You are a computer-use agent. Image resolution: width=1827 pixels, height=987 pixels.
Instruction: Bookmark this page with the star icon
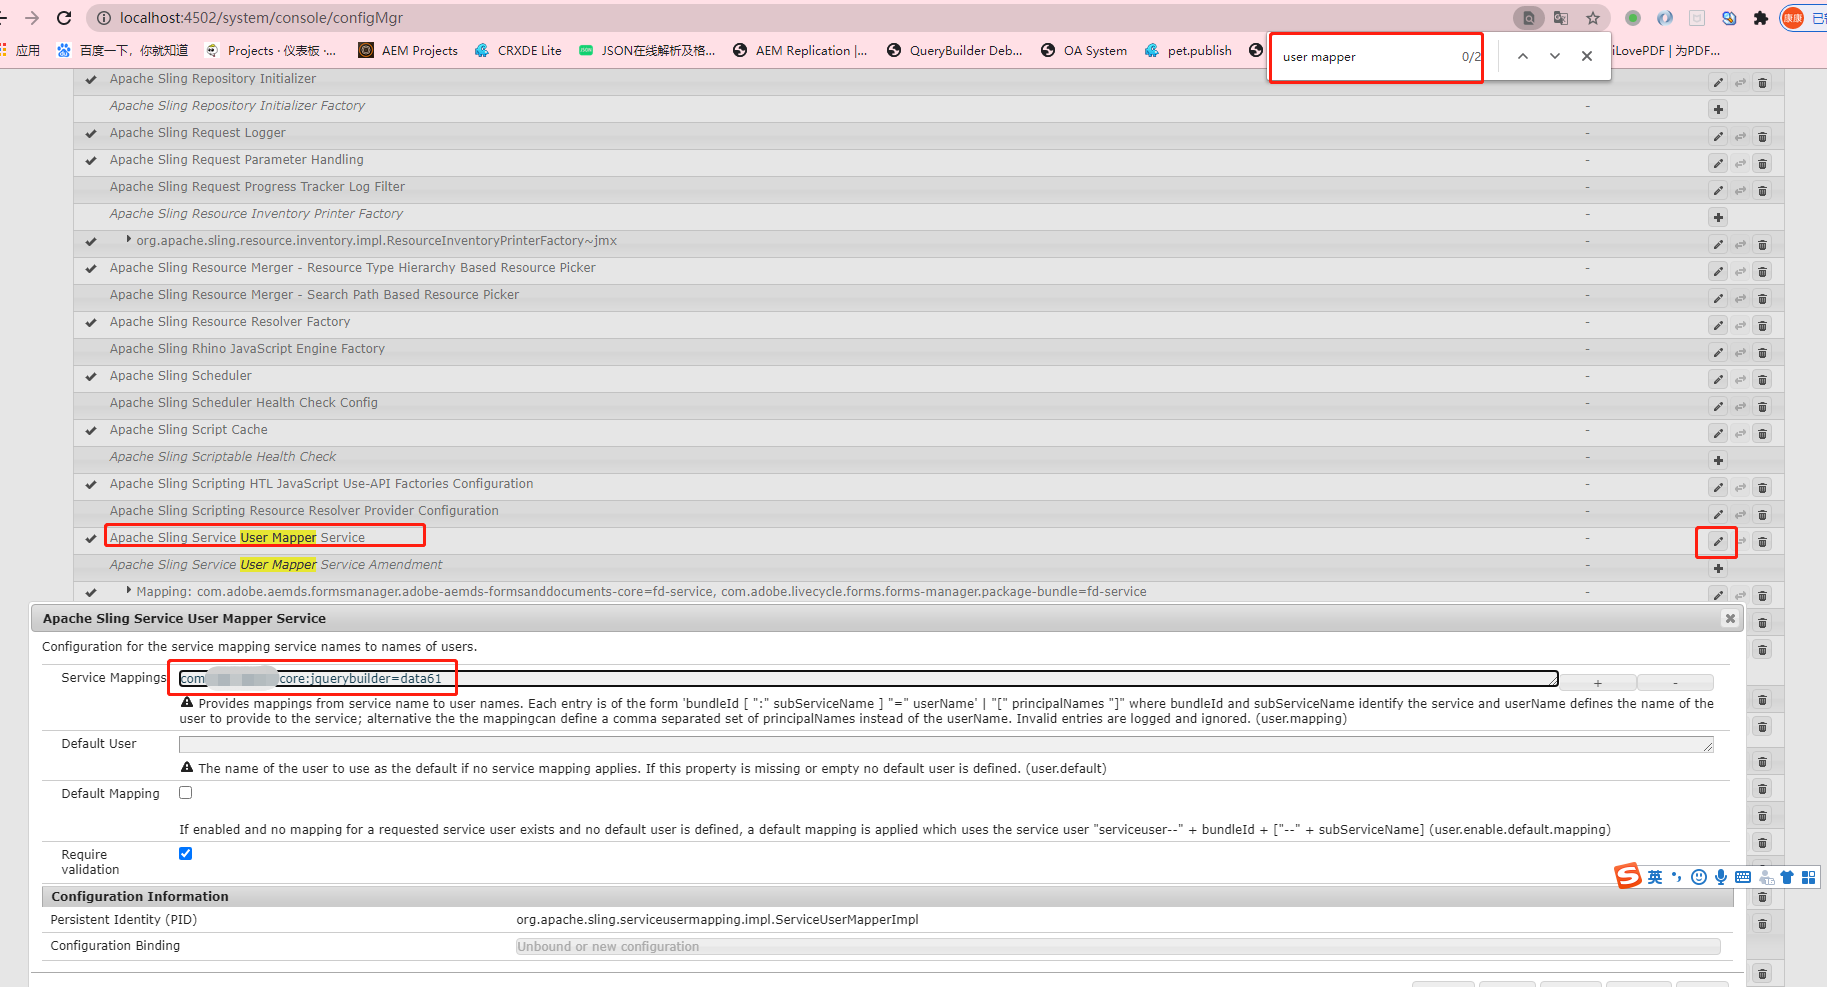tap(1593, 18)
